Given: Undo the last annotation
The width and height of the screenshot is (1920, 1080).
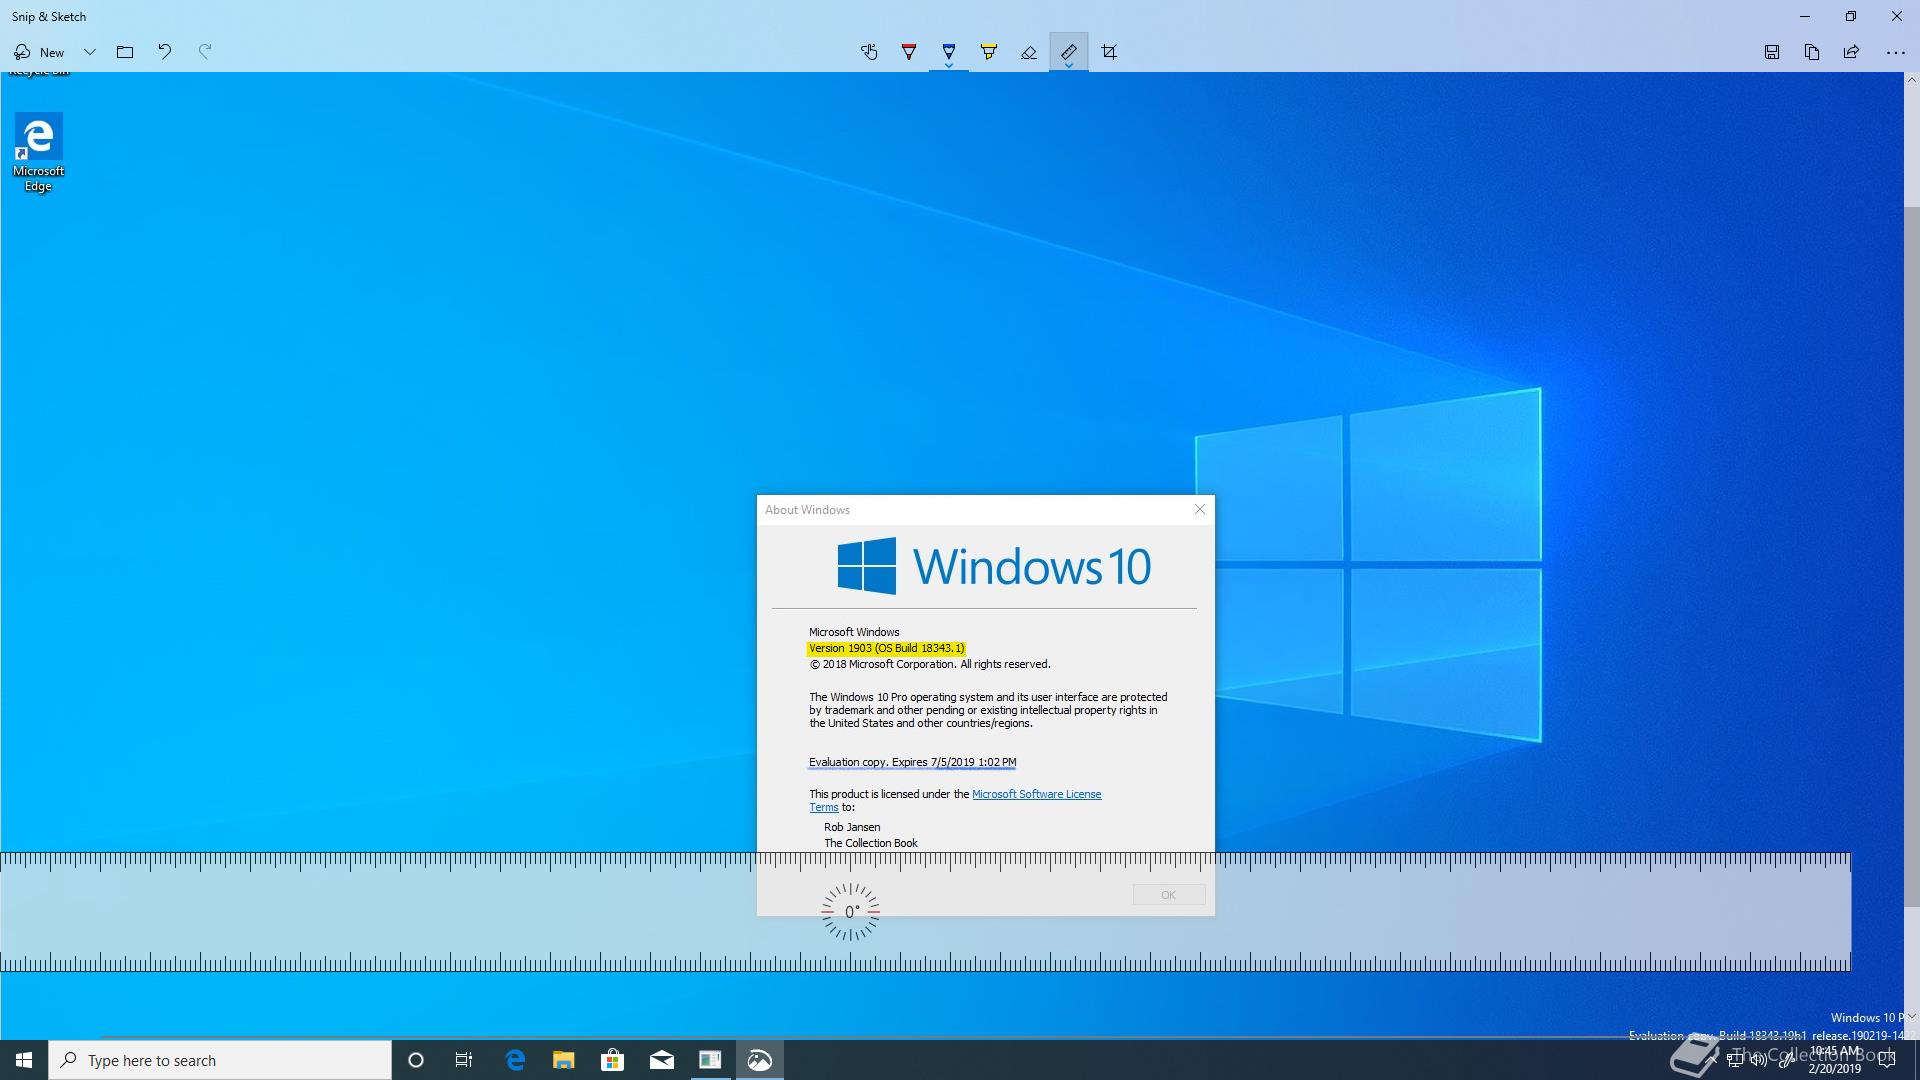Looking at the screenshot, I should coord(165,52).
